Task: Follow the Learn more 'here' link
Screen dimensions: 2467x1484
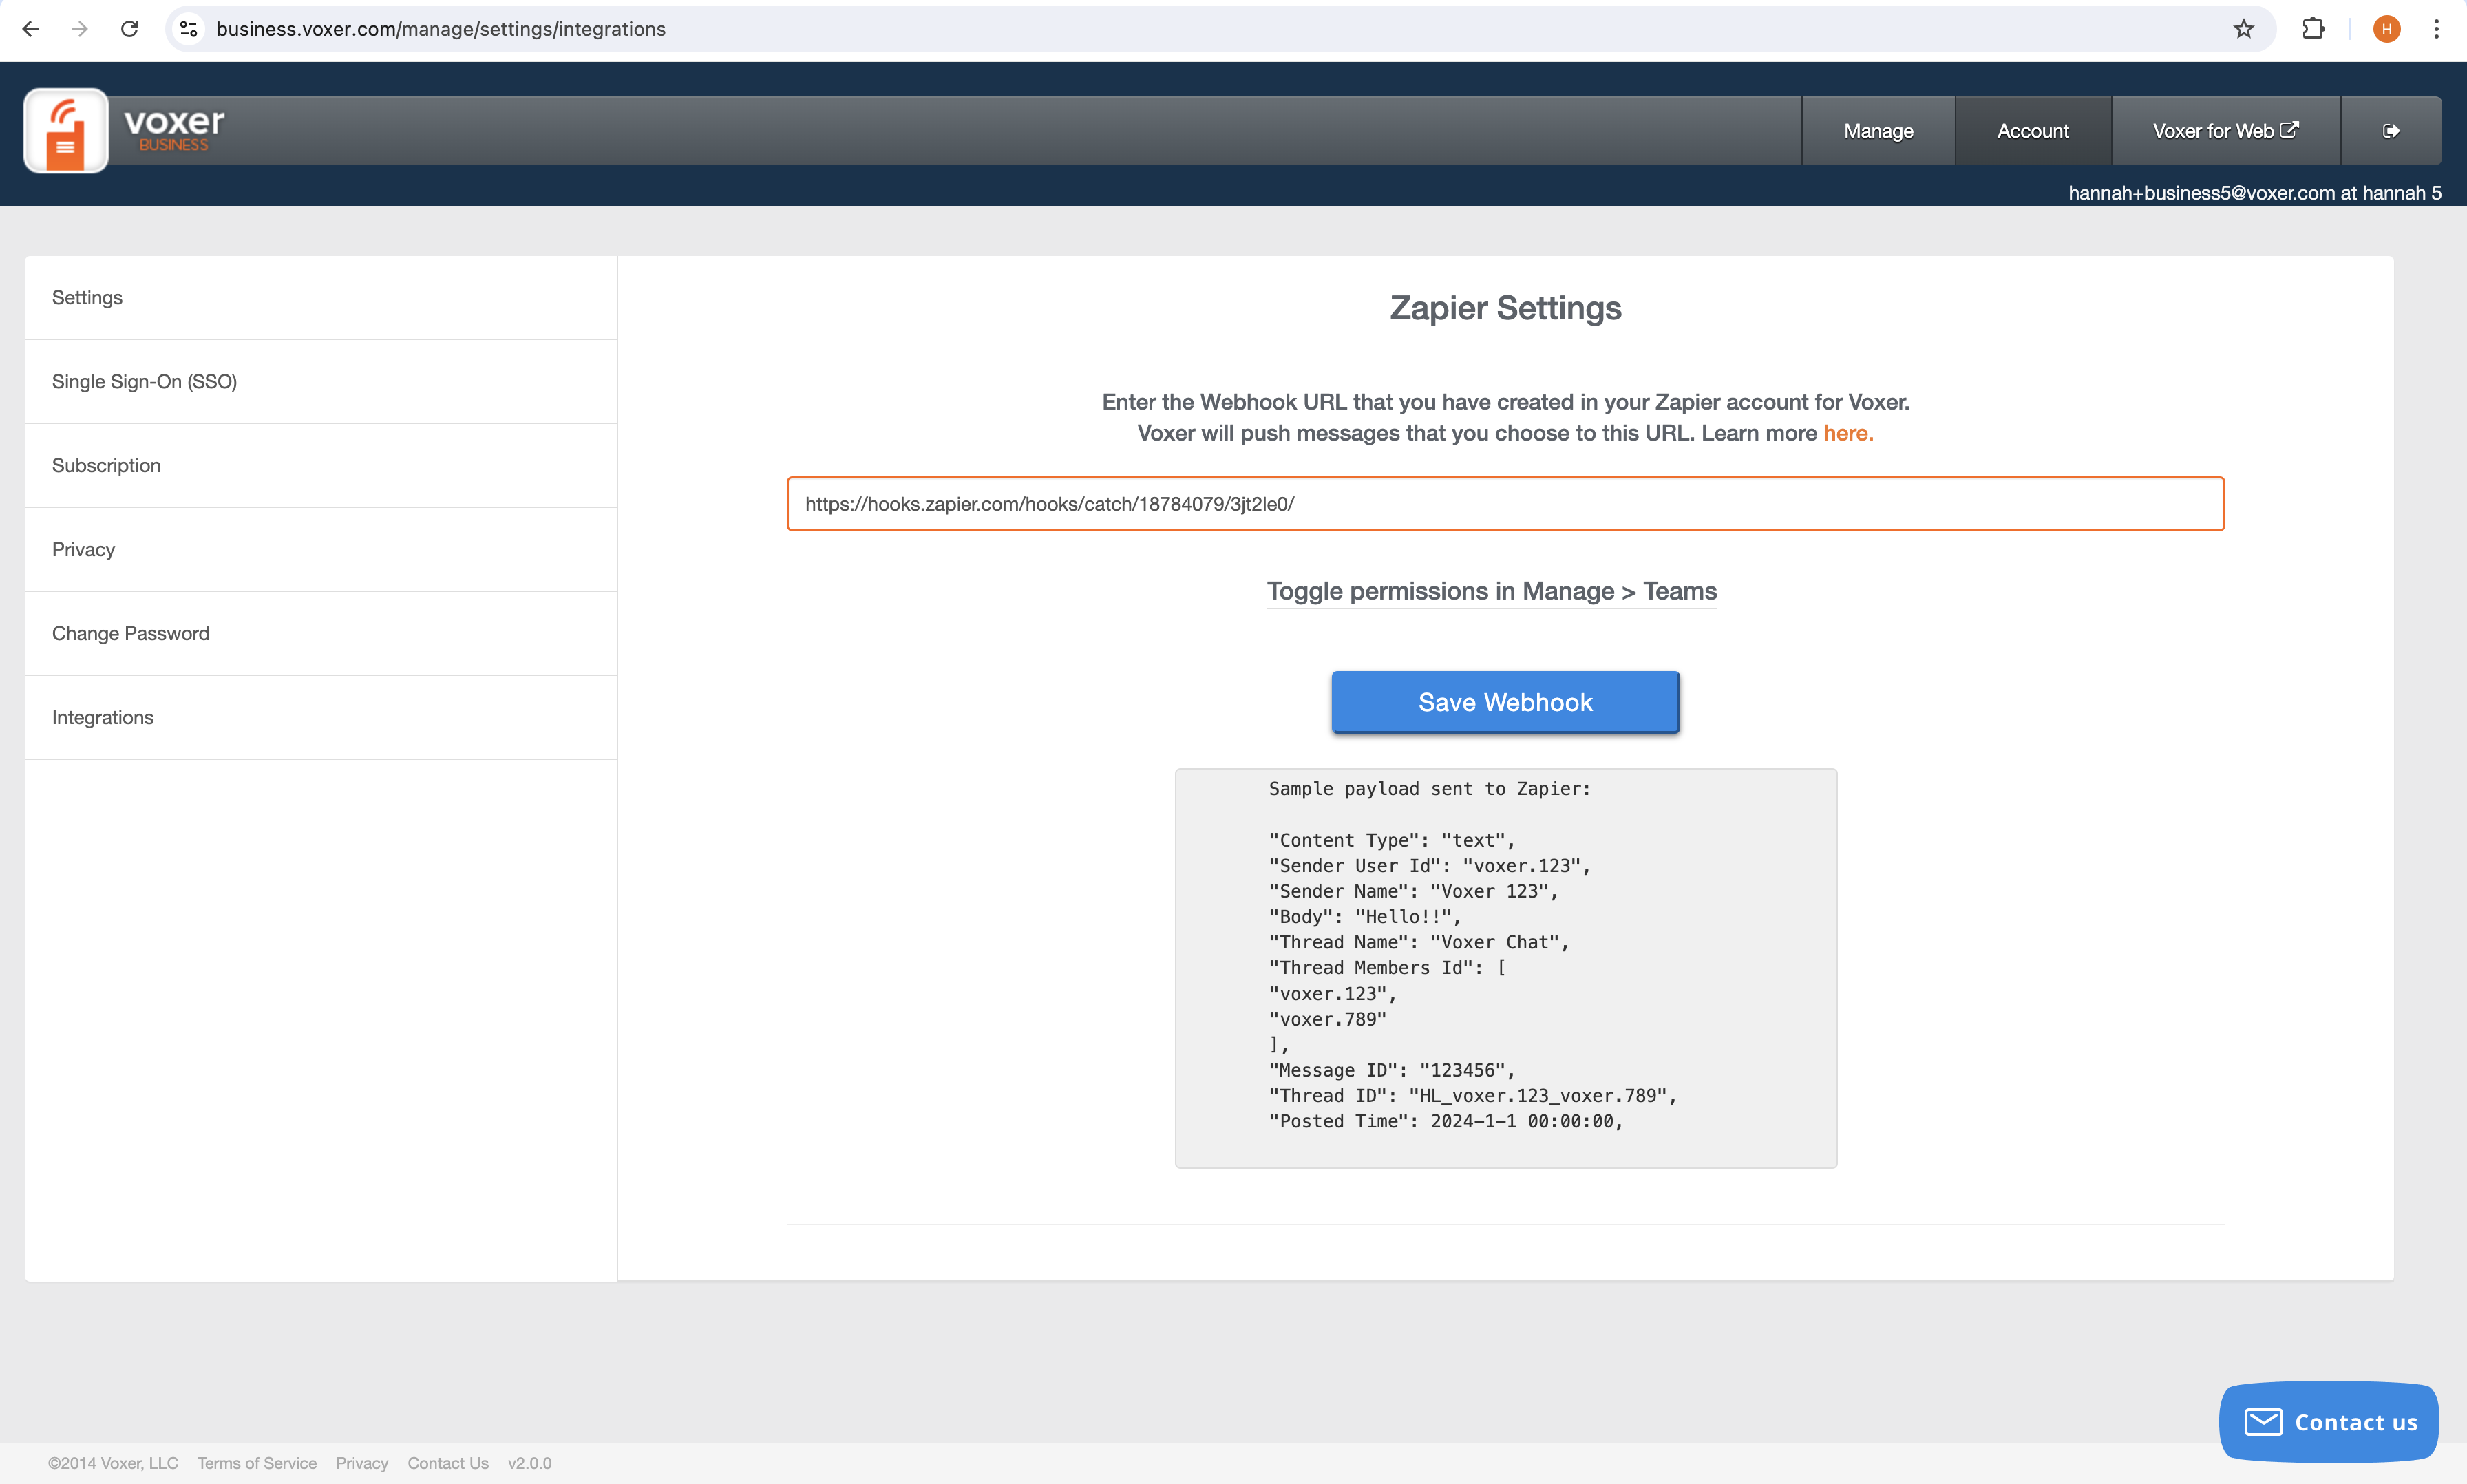Action: click(1847, 433)
